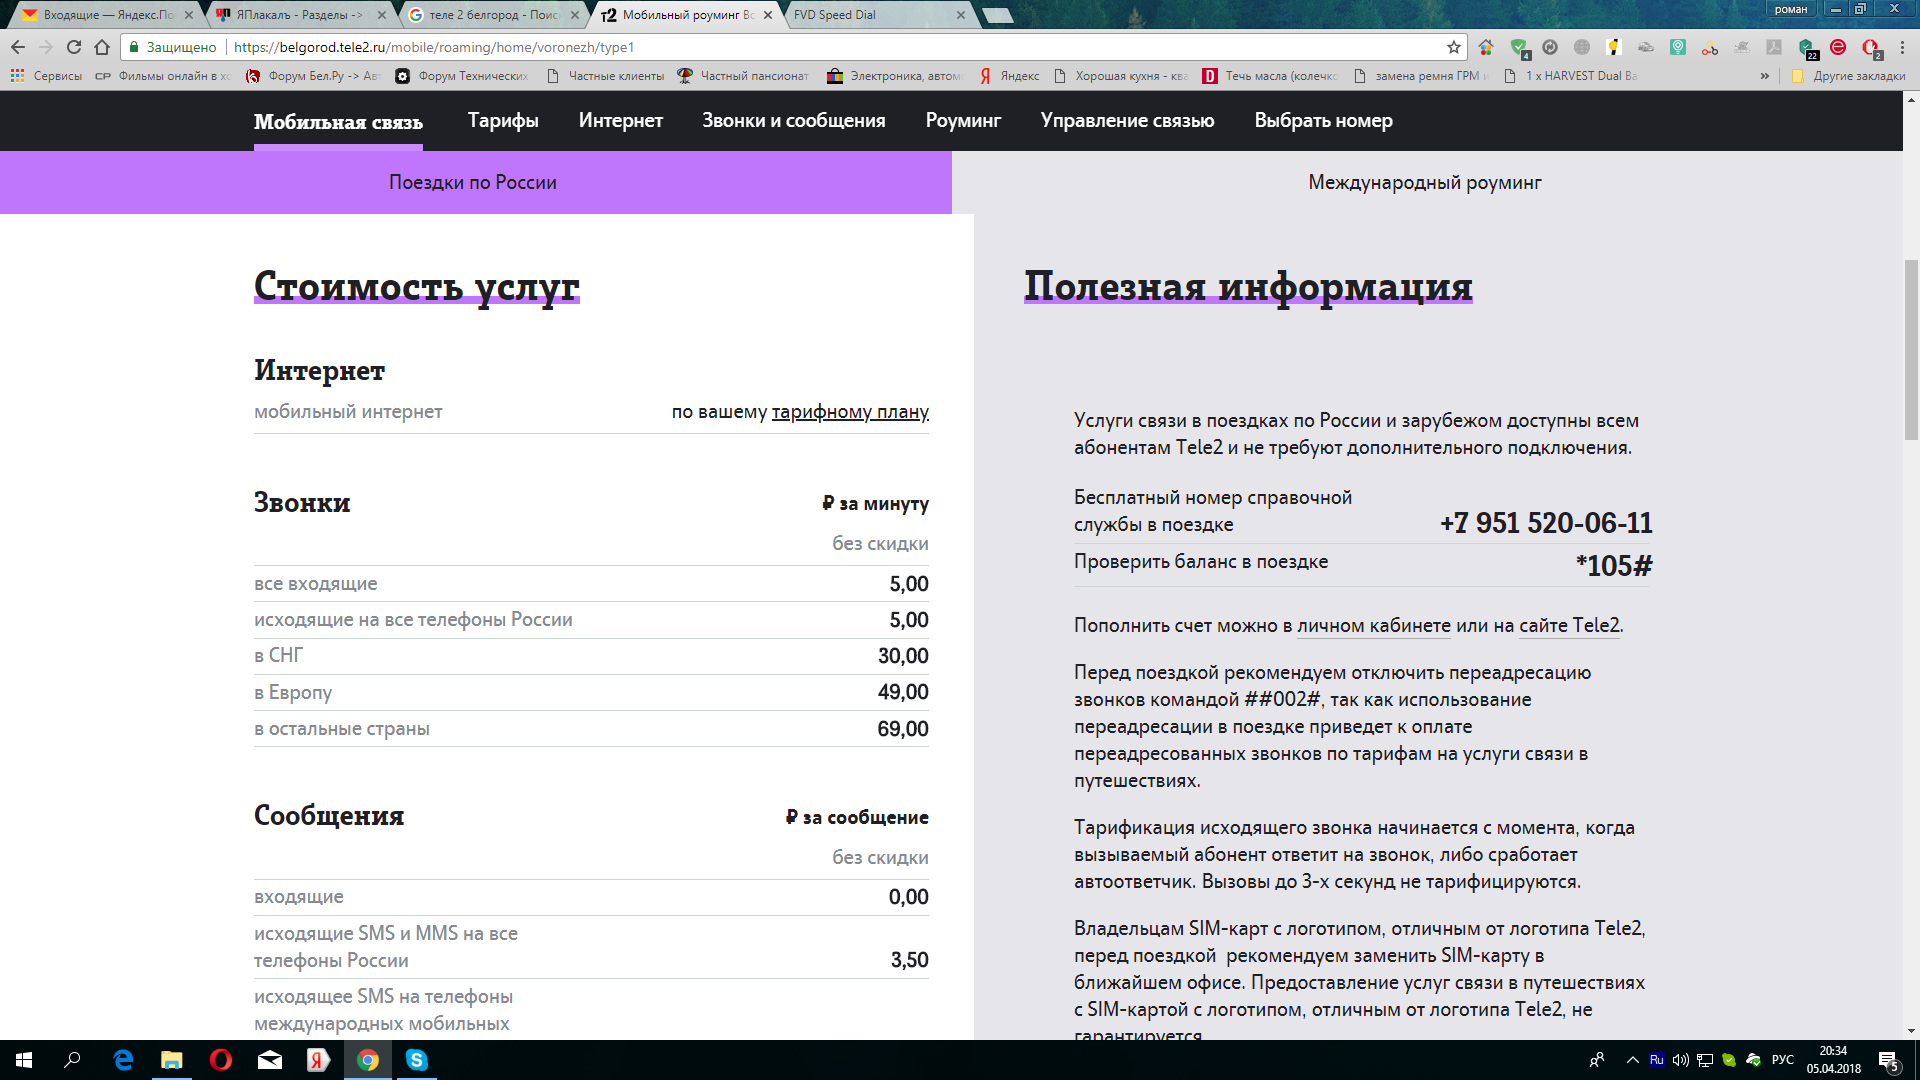Switch to the FVD Speed Dial tab
The image size is (1920, 1080).
[x=835, y=15]
